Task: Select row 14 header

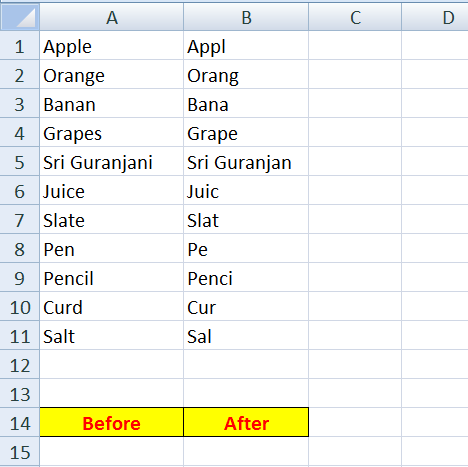Action: tap(20, 422)
